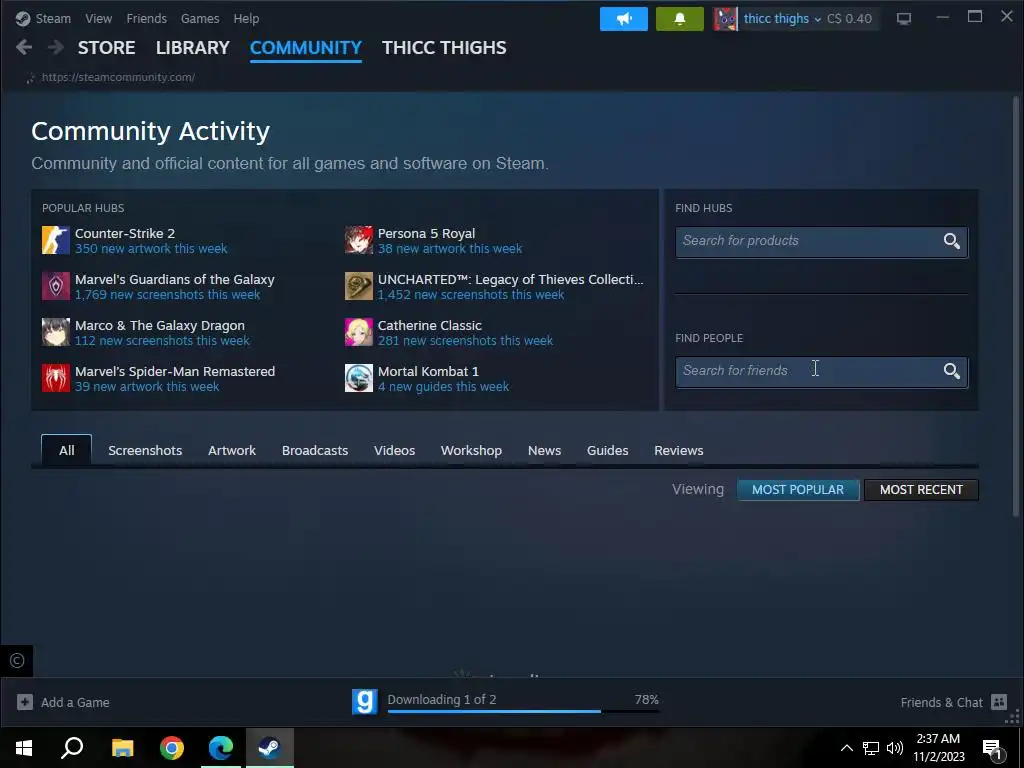Click the UNCHARTED hub icon
The image size is (1024, 768).
(359, 286)
